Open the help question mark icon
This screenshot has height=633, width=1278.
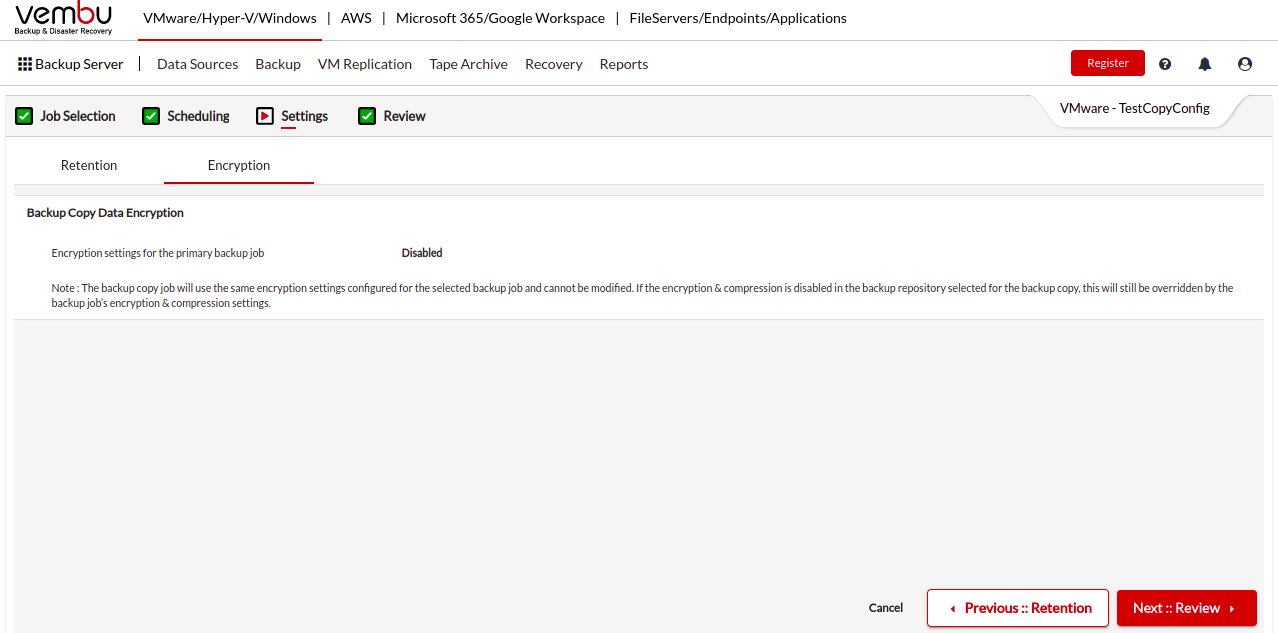pos(1165,64)
